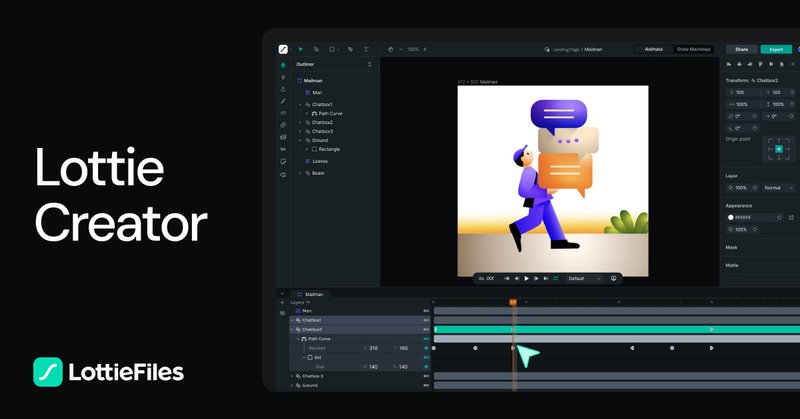Click the fourth alignment icon in properties panel

click(760, 64)
